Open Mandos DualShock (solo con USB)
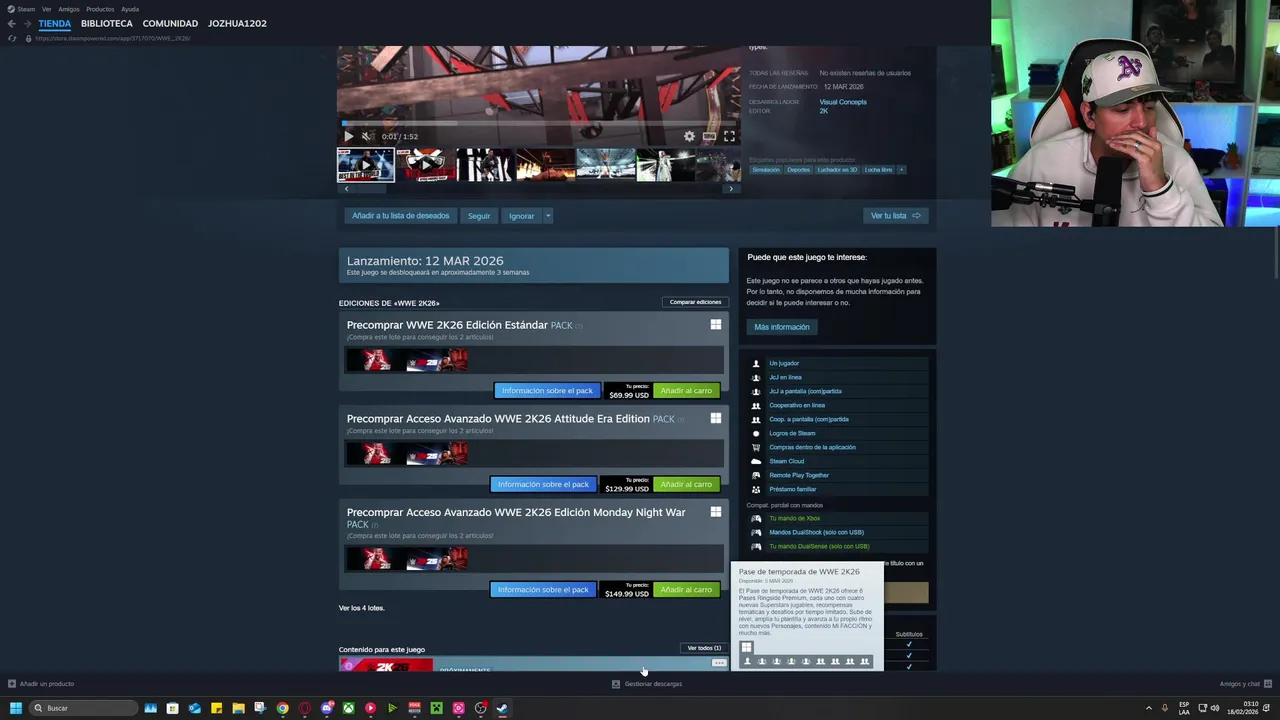Screen dimensions: 1280x720 [x=816, y=533]
